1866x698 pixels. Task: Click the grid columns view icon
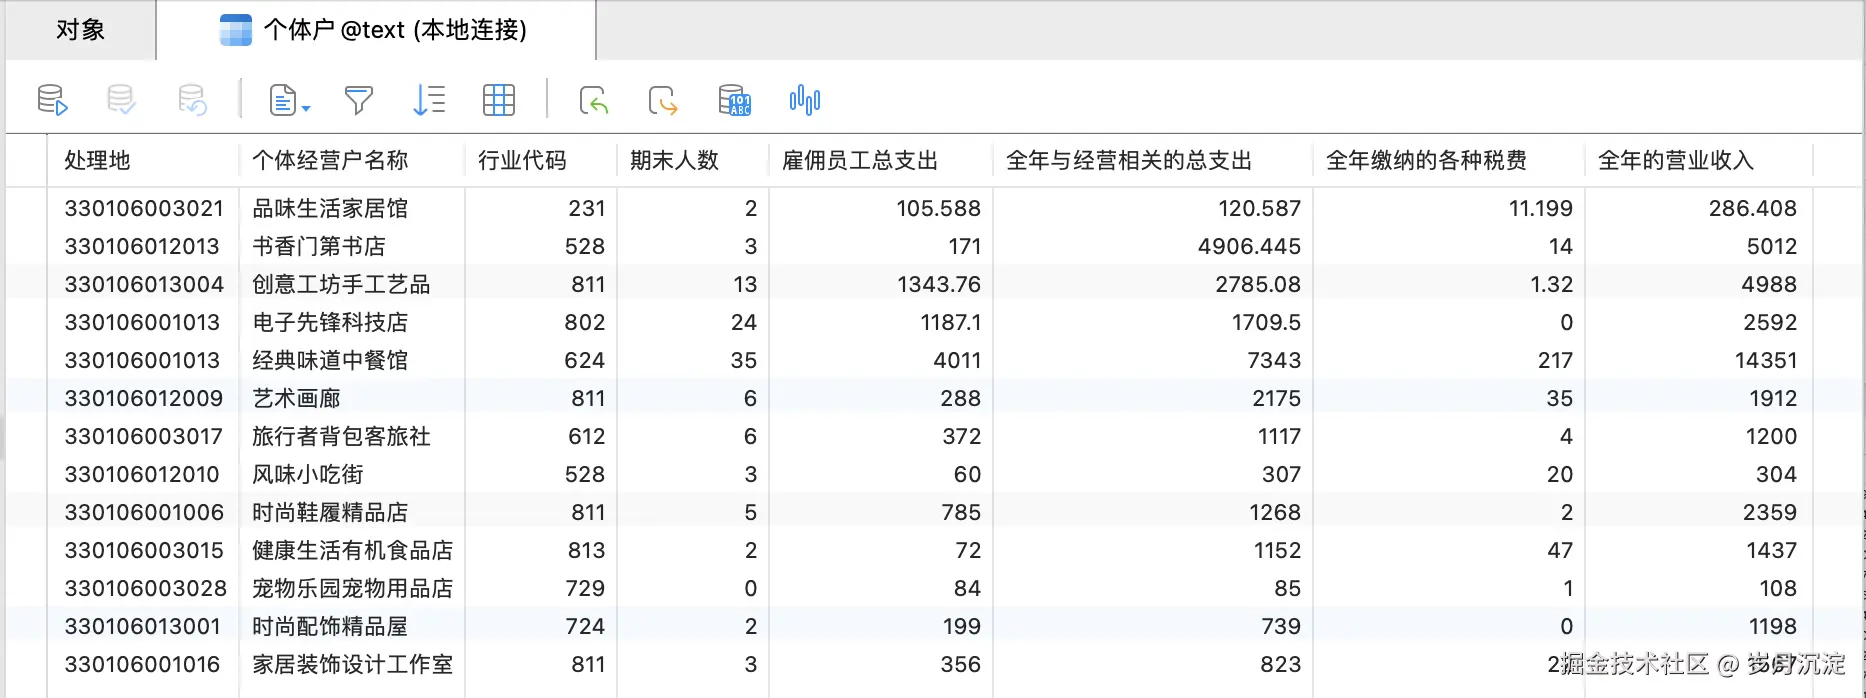point(499,100)
